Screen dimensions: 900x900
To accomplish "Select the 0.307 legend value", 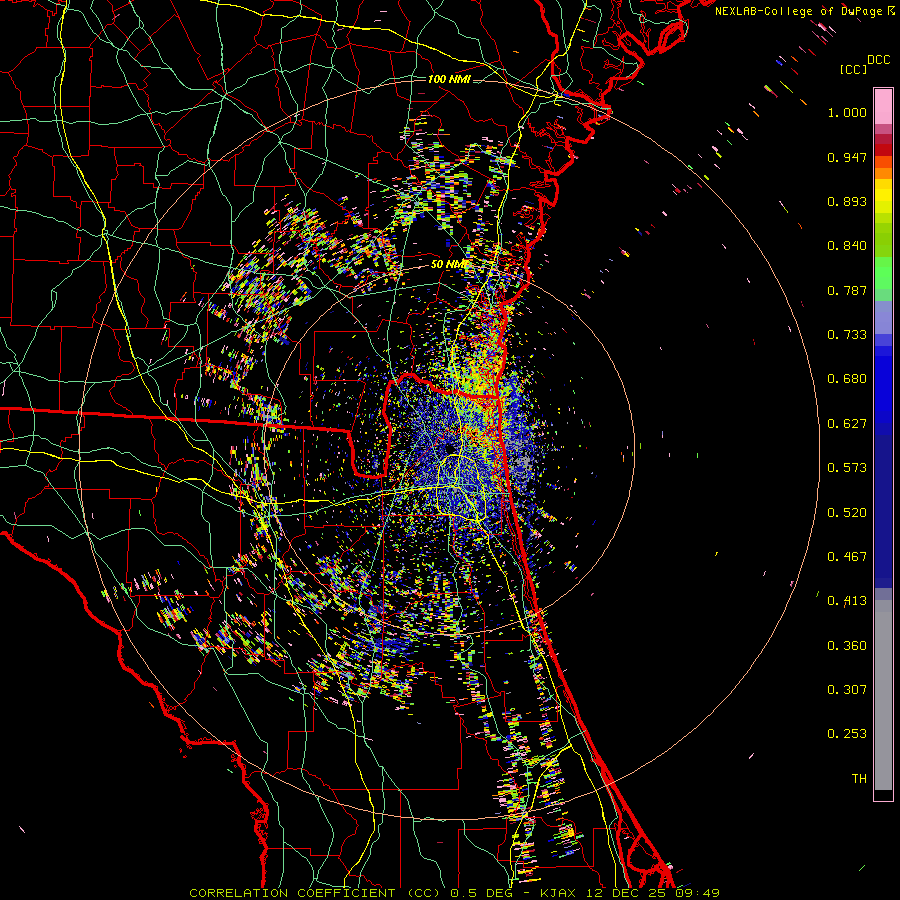I will [x=847, y=690].
